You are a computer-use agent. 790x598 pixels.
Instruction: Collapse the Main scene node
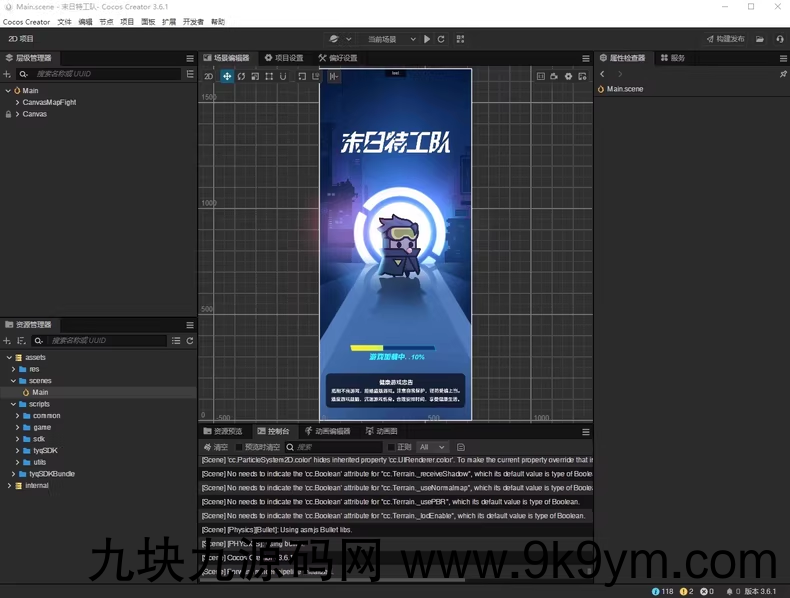tap(8, 91)
